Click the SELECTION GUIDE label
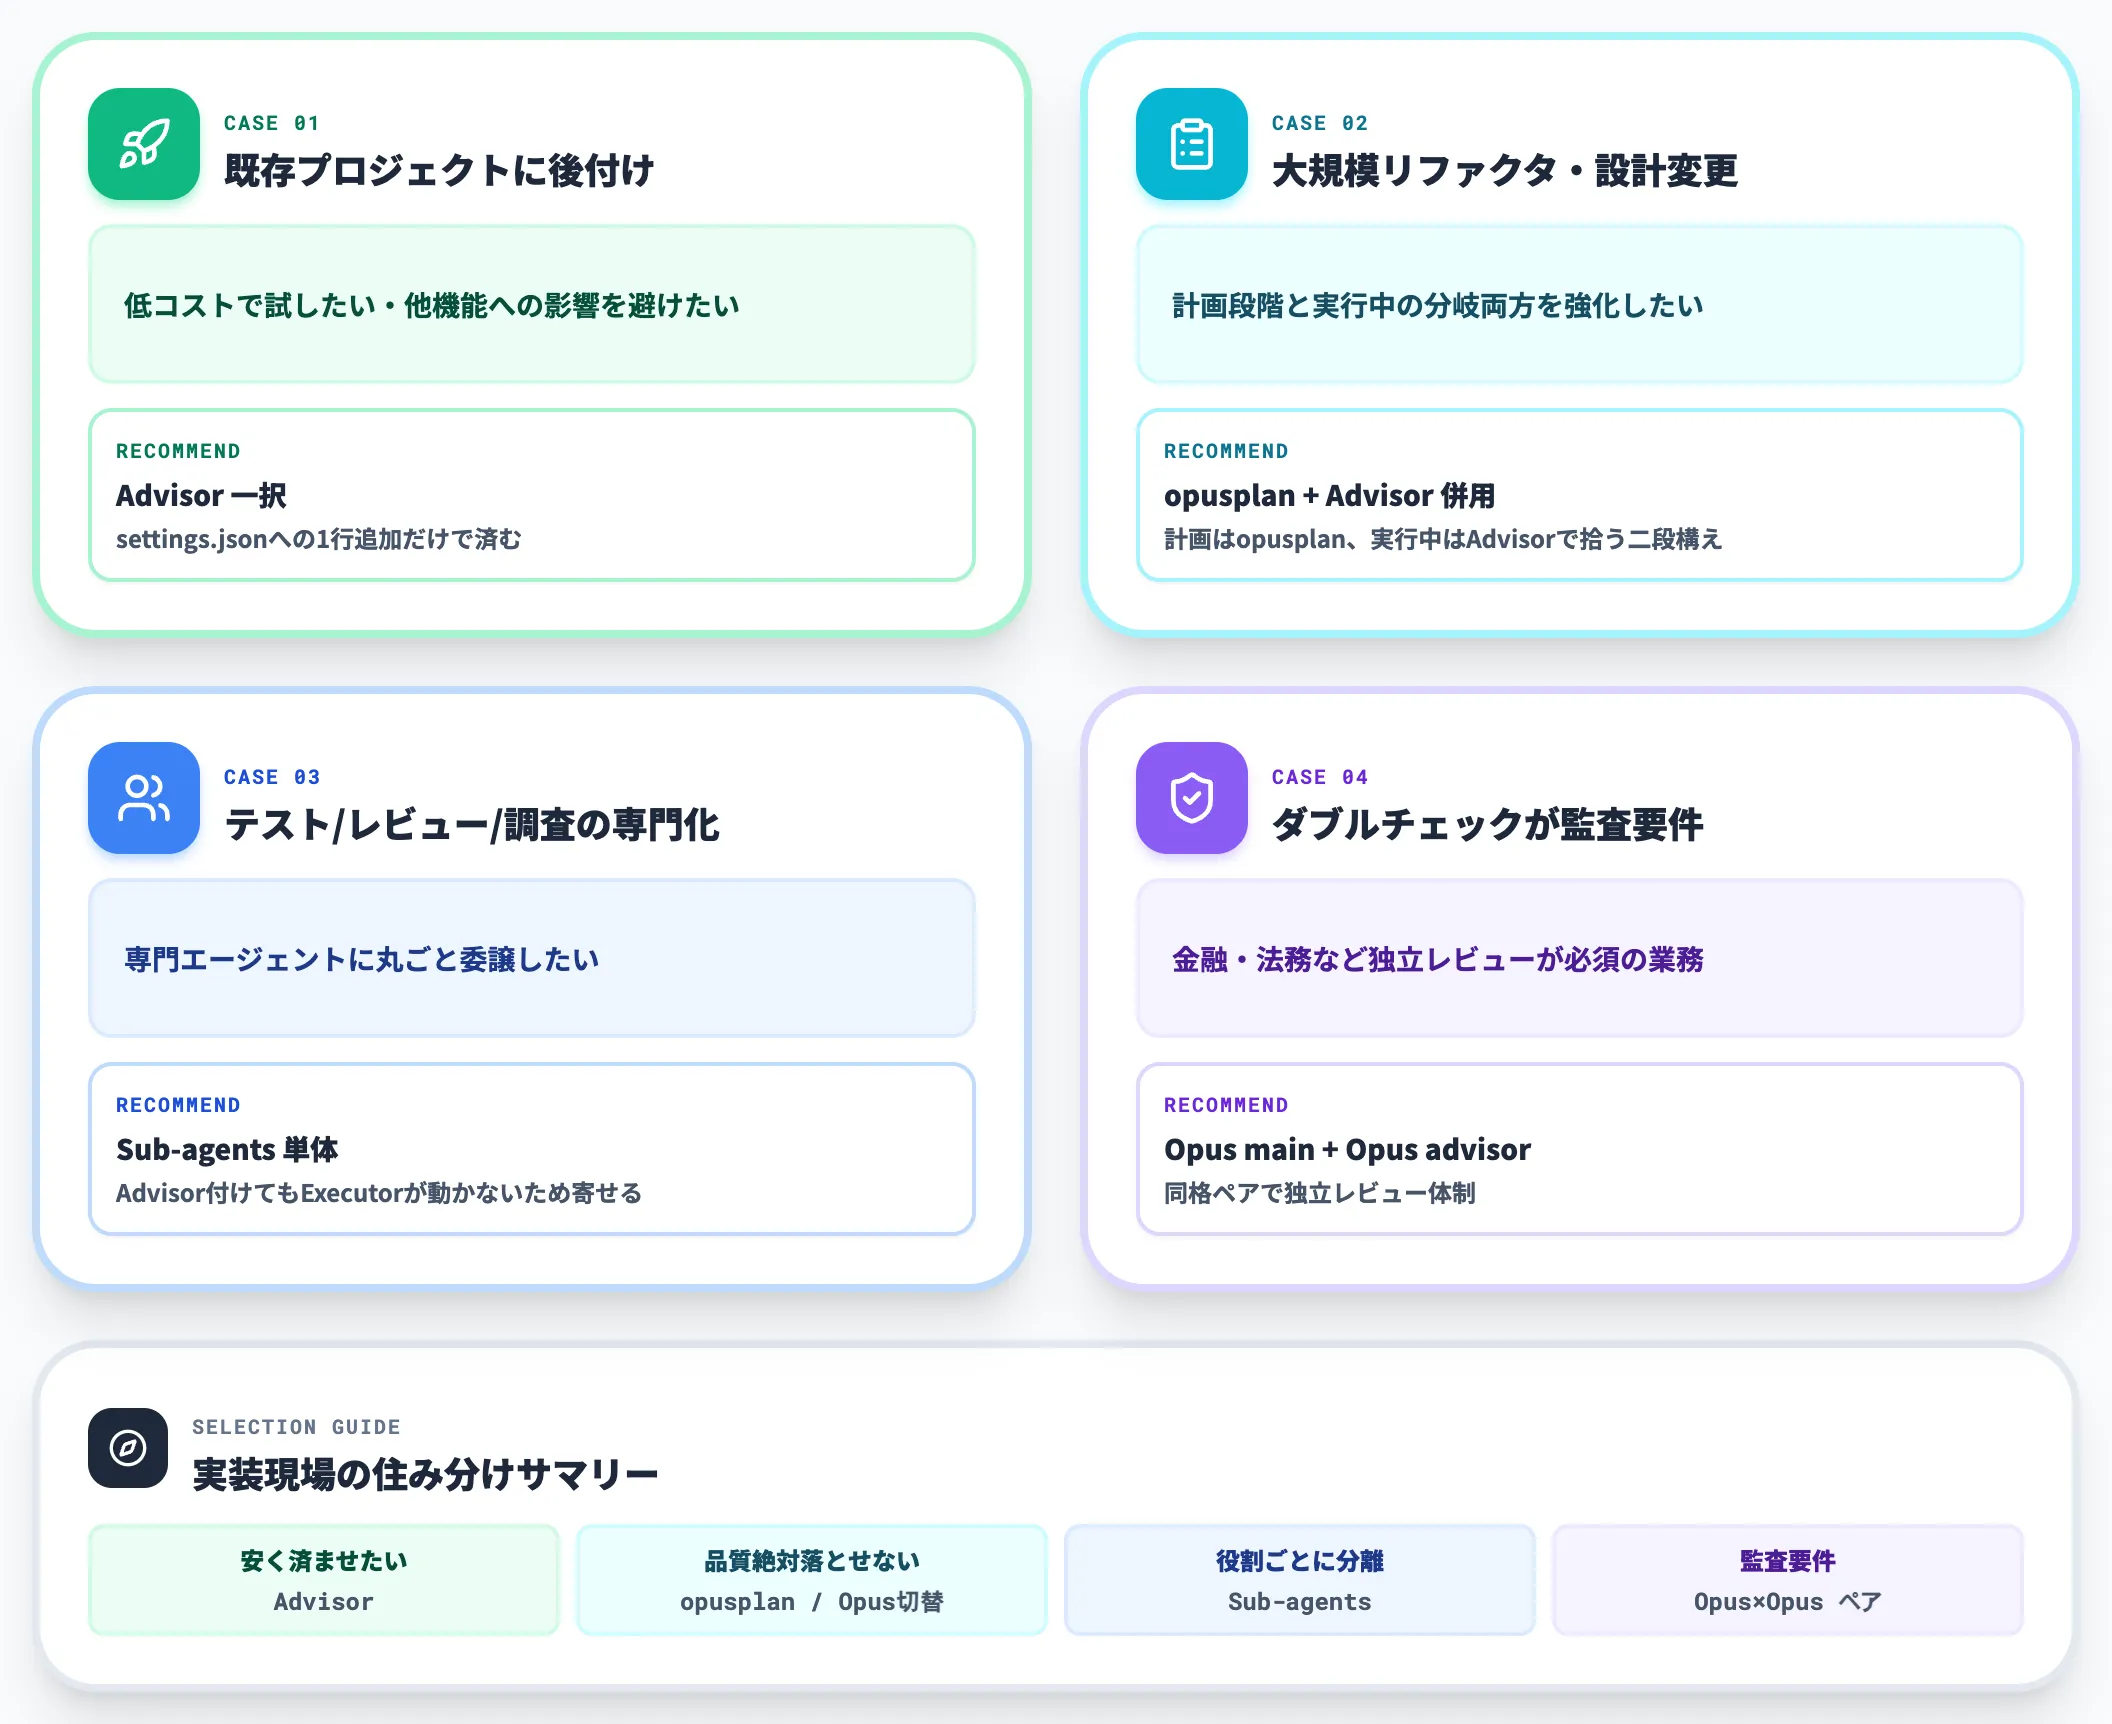The width and height of the screenshot is (2112, 1724). (x=296, y=1427)
